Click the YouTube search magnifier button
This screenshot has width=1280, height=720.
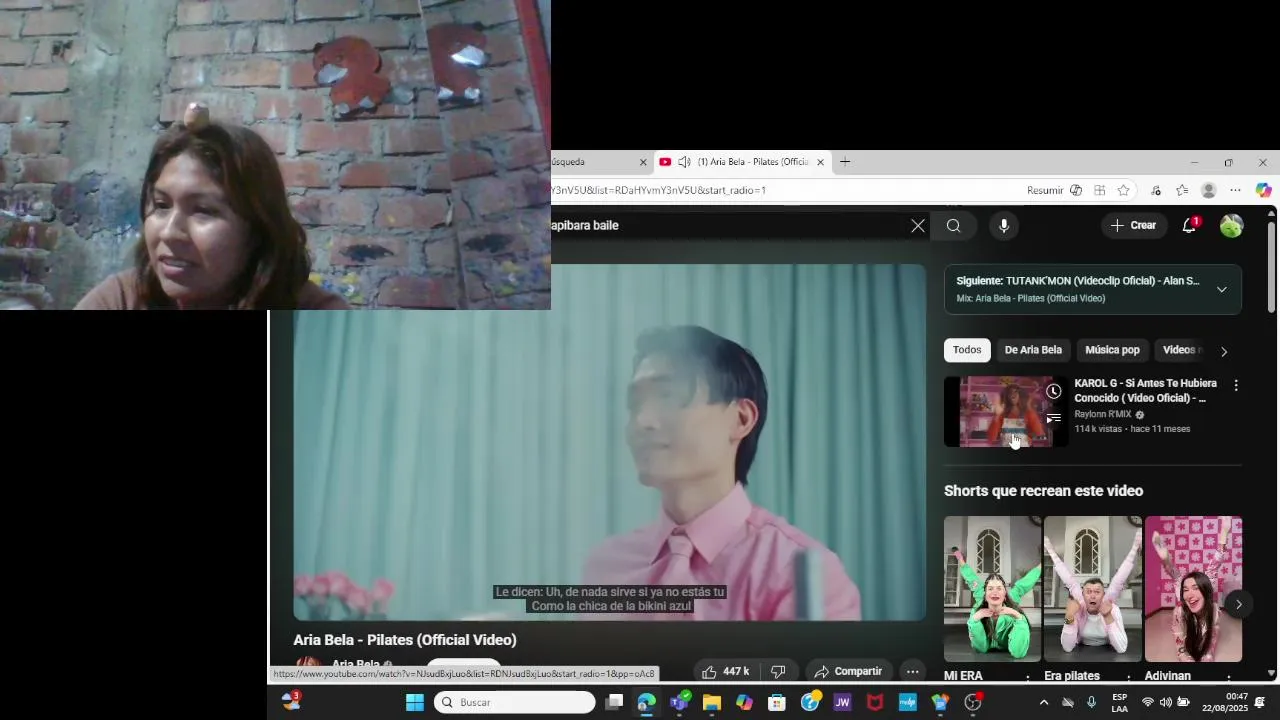954,226
